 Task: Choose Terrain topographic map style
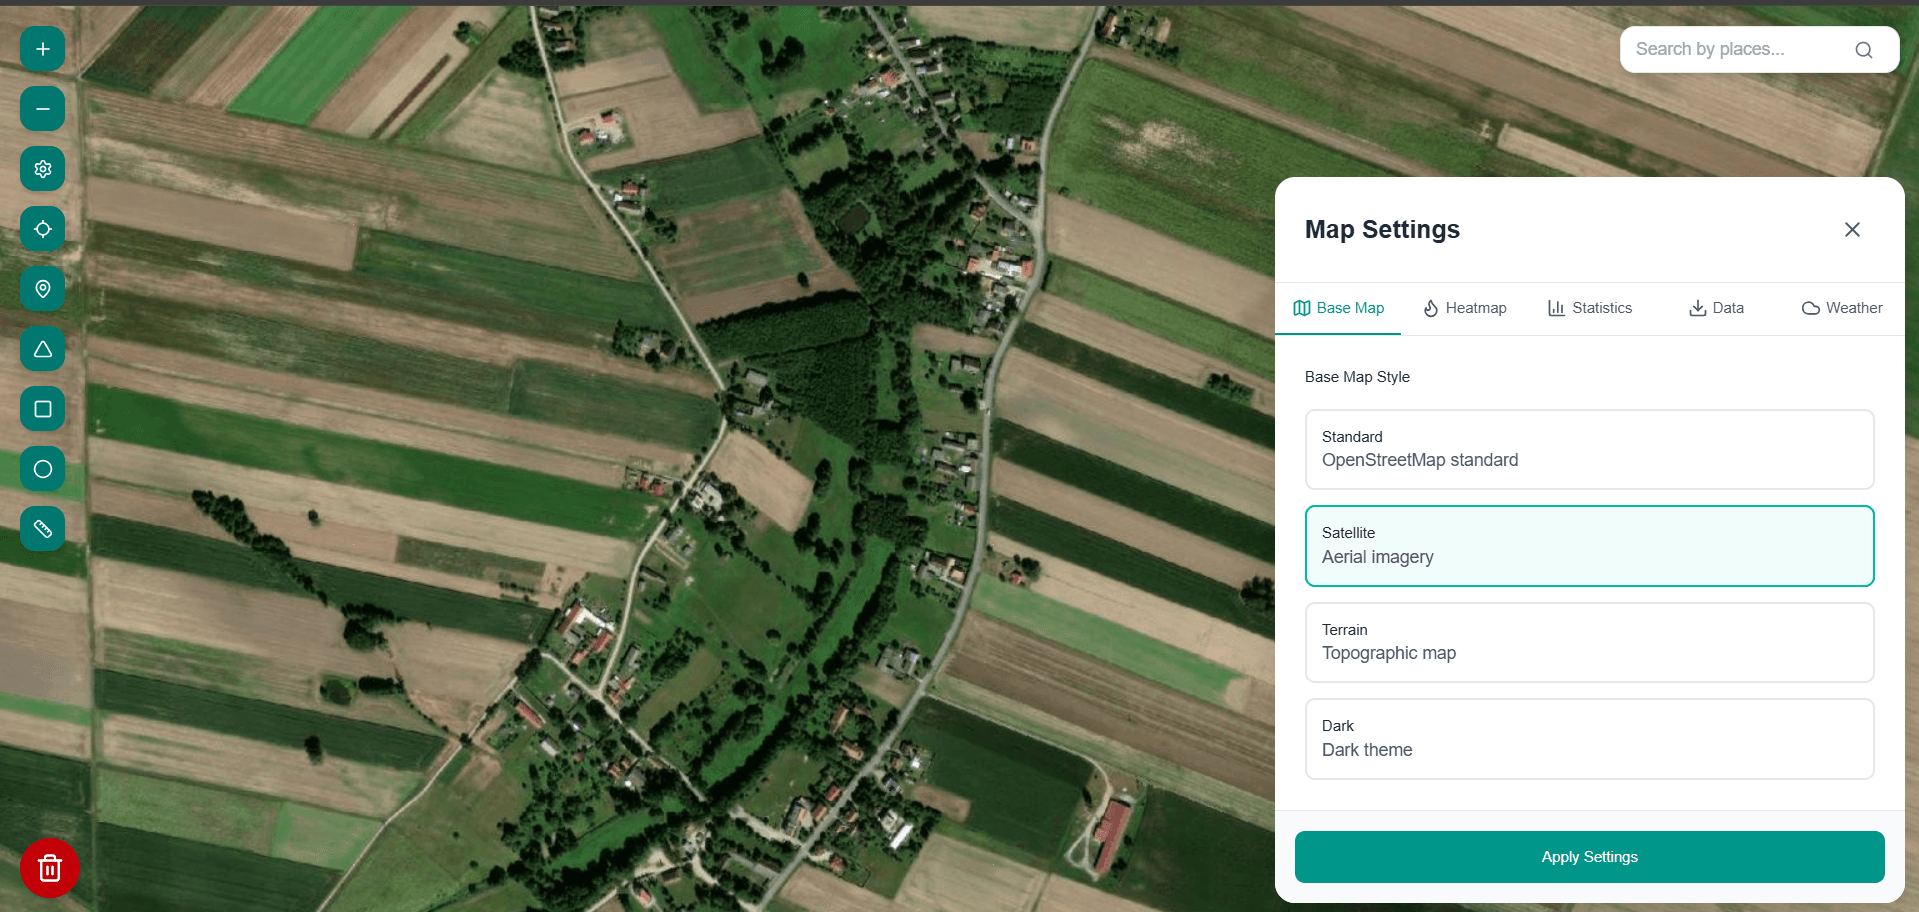coord(1590,642)
